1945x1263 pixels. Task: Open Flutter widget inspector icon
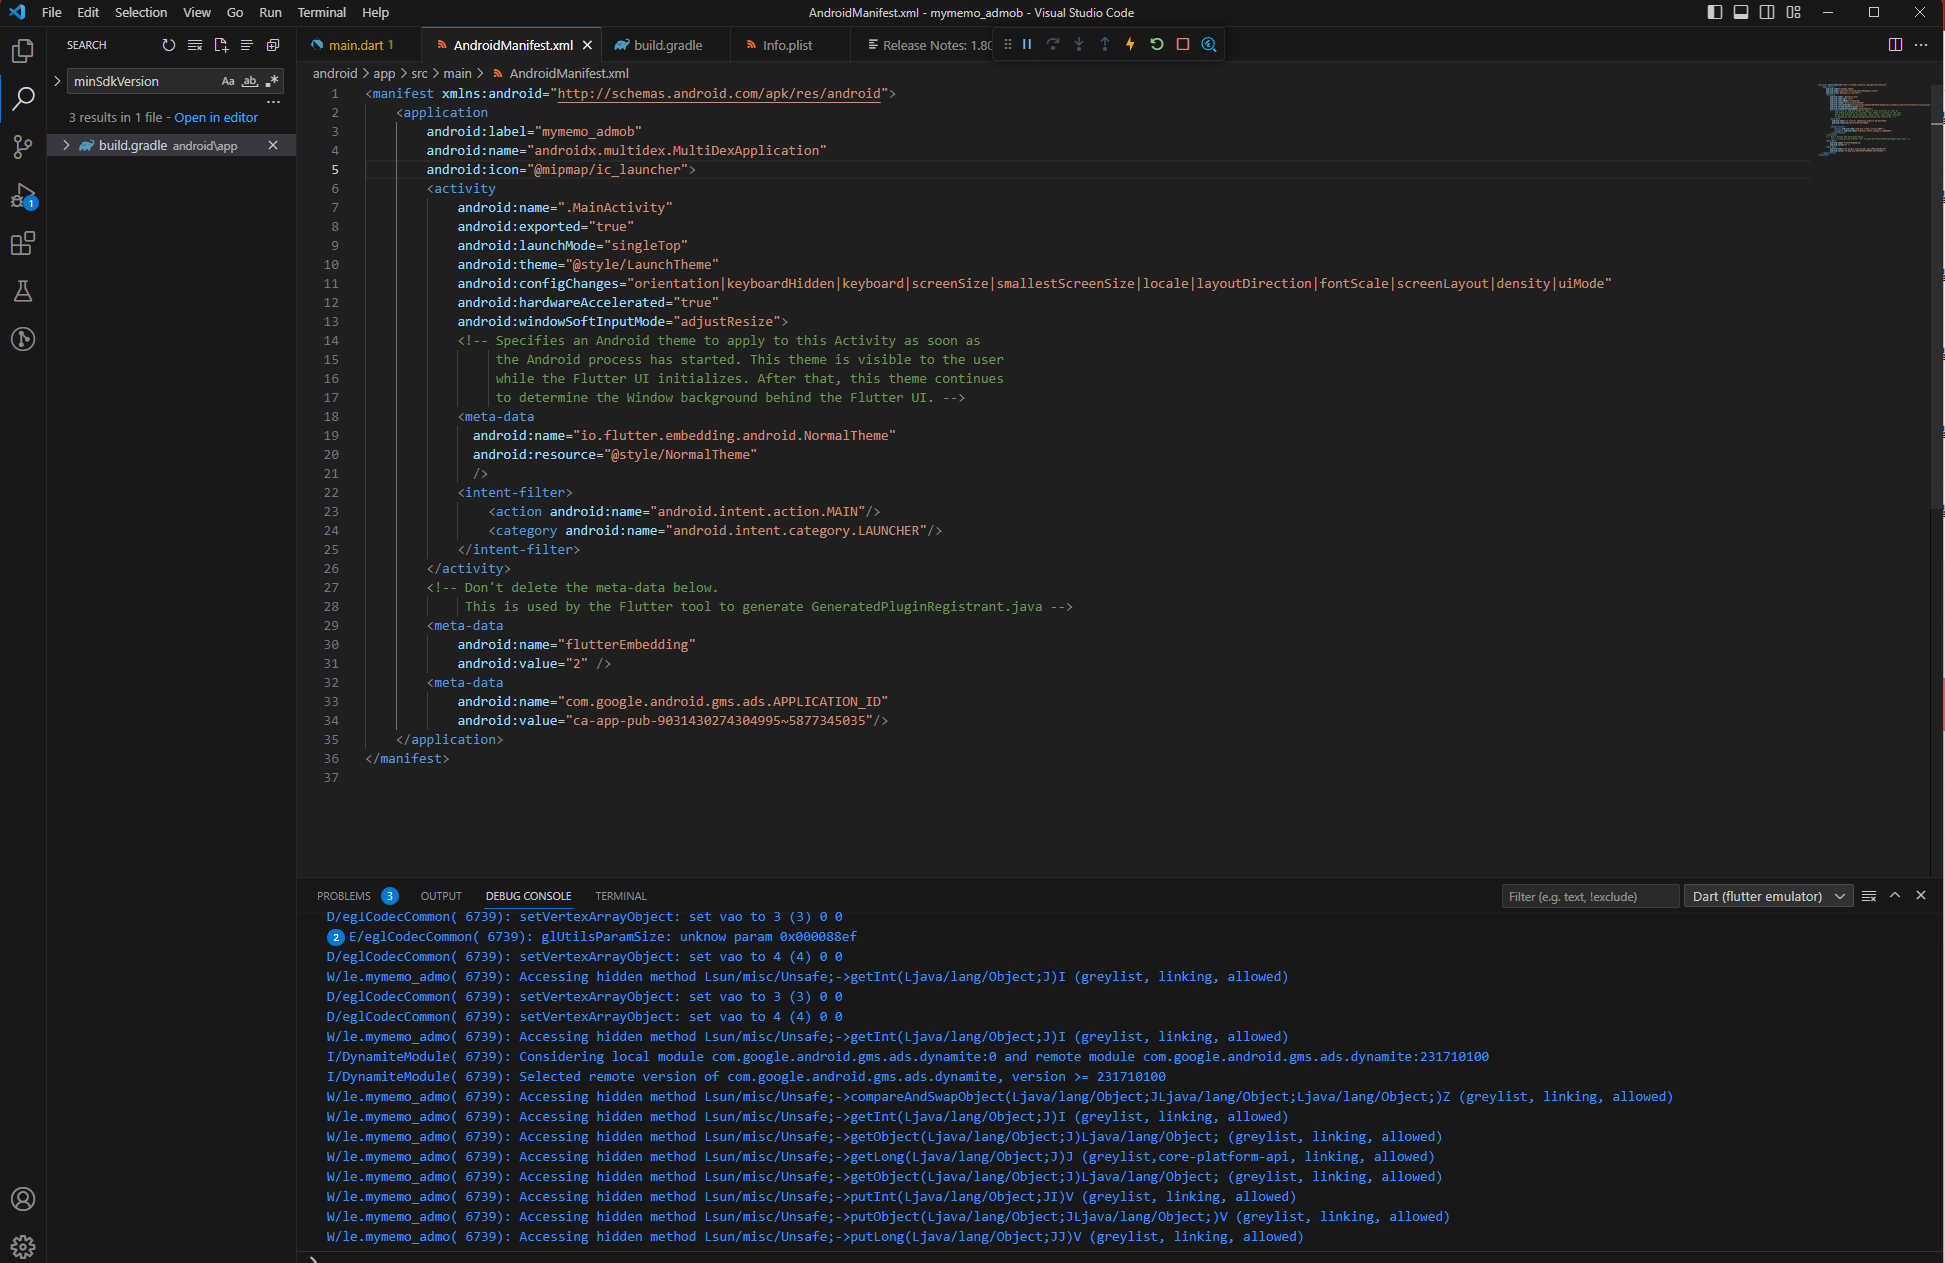tap(1209, 44)
